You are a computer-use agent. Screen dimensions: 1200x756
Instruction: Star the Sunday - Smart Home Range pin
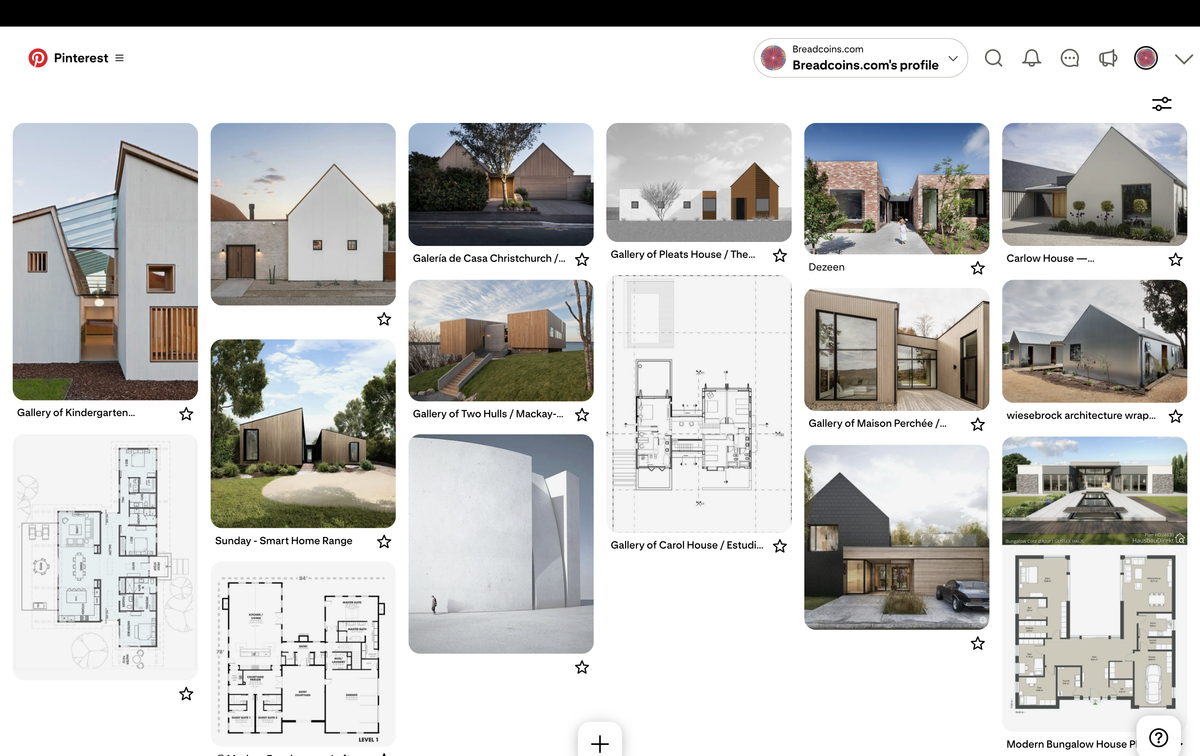[x=384, y=541]
